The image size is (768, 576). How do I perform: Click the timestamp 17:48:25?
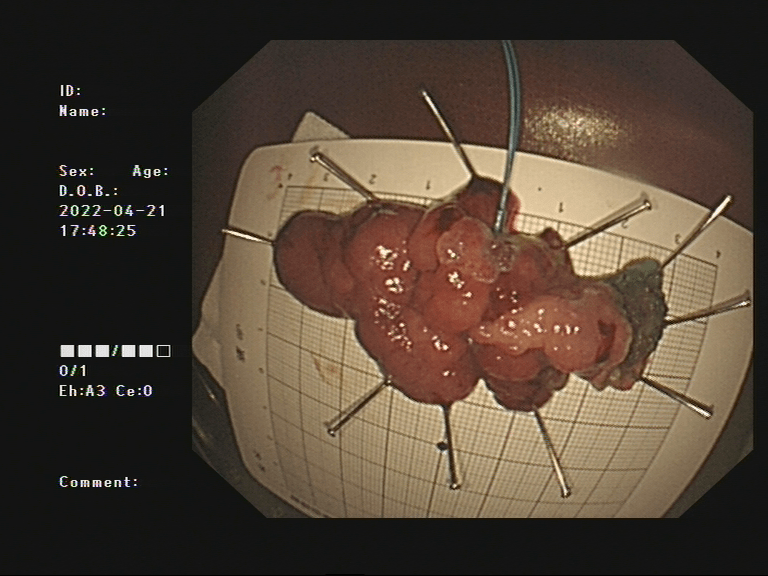click(98, 231)
